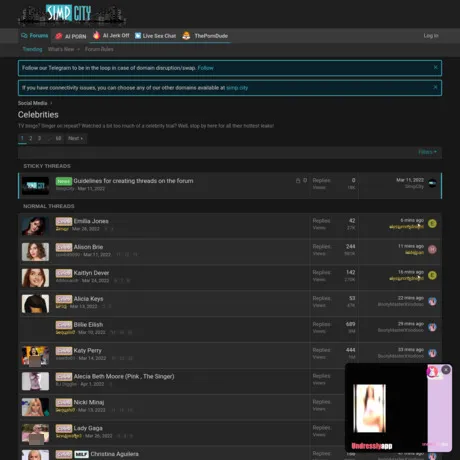Click the Follow link in the Telegram notice
The height and width of the screenshot is (460, 460).
[x=205, y=68]
